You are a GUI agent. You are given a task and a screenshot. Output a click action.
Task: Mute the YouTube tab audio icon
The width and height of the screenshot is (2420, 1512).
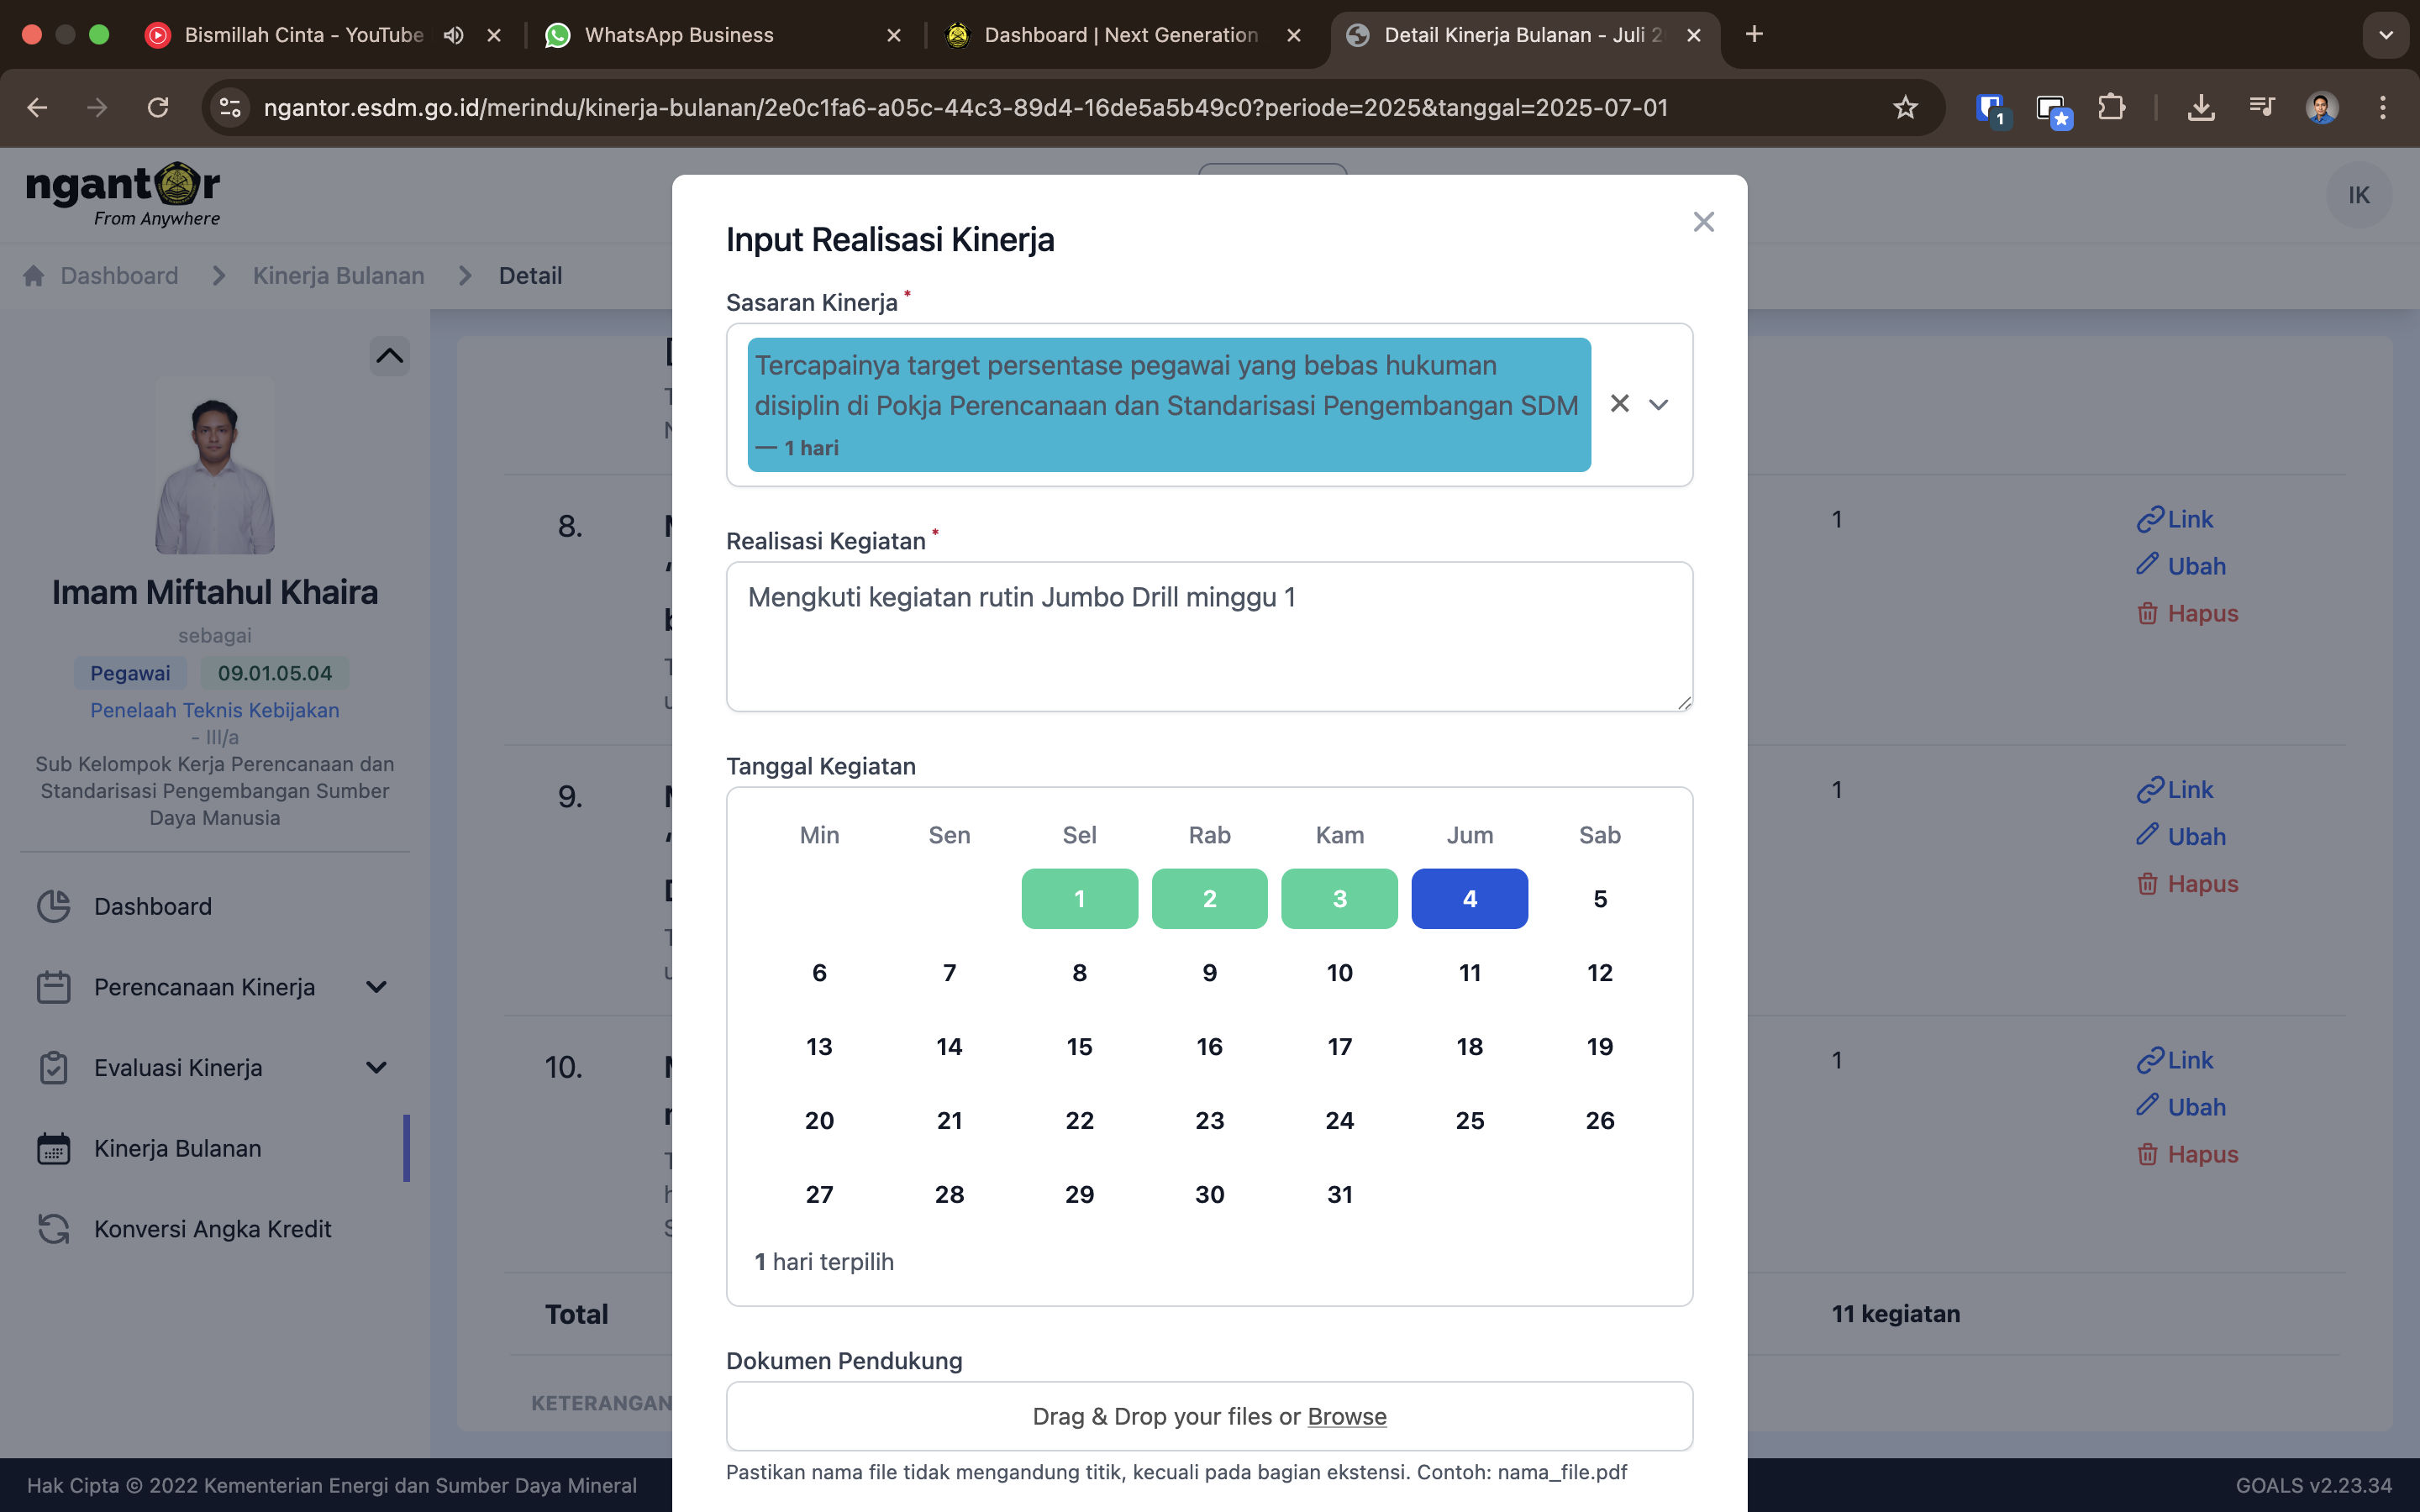click(453, 35)
